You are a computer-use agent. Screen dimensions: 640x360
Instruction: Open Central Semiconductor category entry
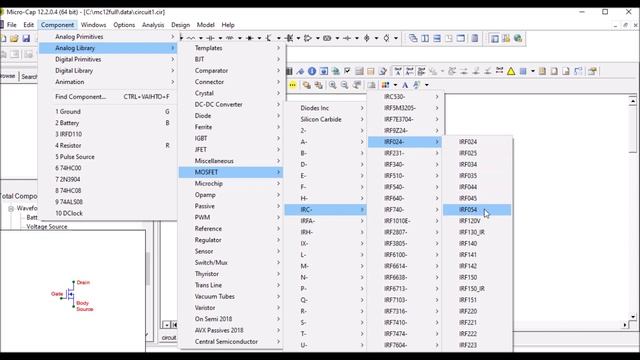click(231, 342)
